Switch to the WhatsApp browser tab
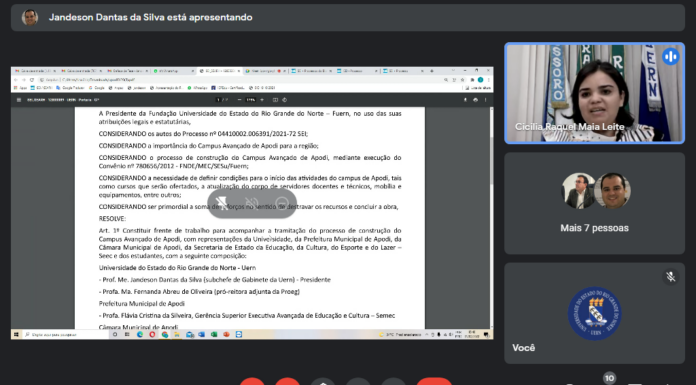This screenshot has width=696, height=385. coord(174,71)
